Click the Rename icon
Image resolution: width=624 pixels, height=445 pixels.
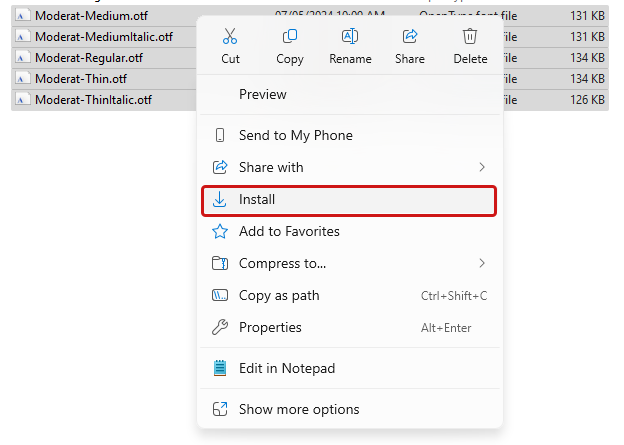350,36
